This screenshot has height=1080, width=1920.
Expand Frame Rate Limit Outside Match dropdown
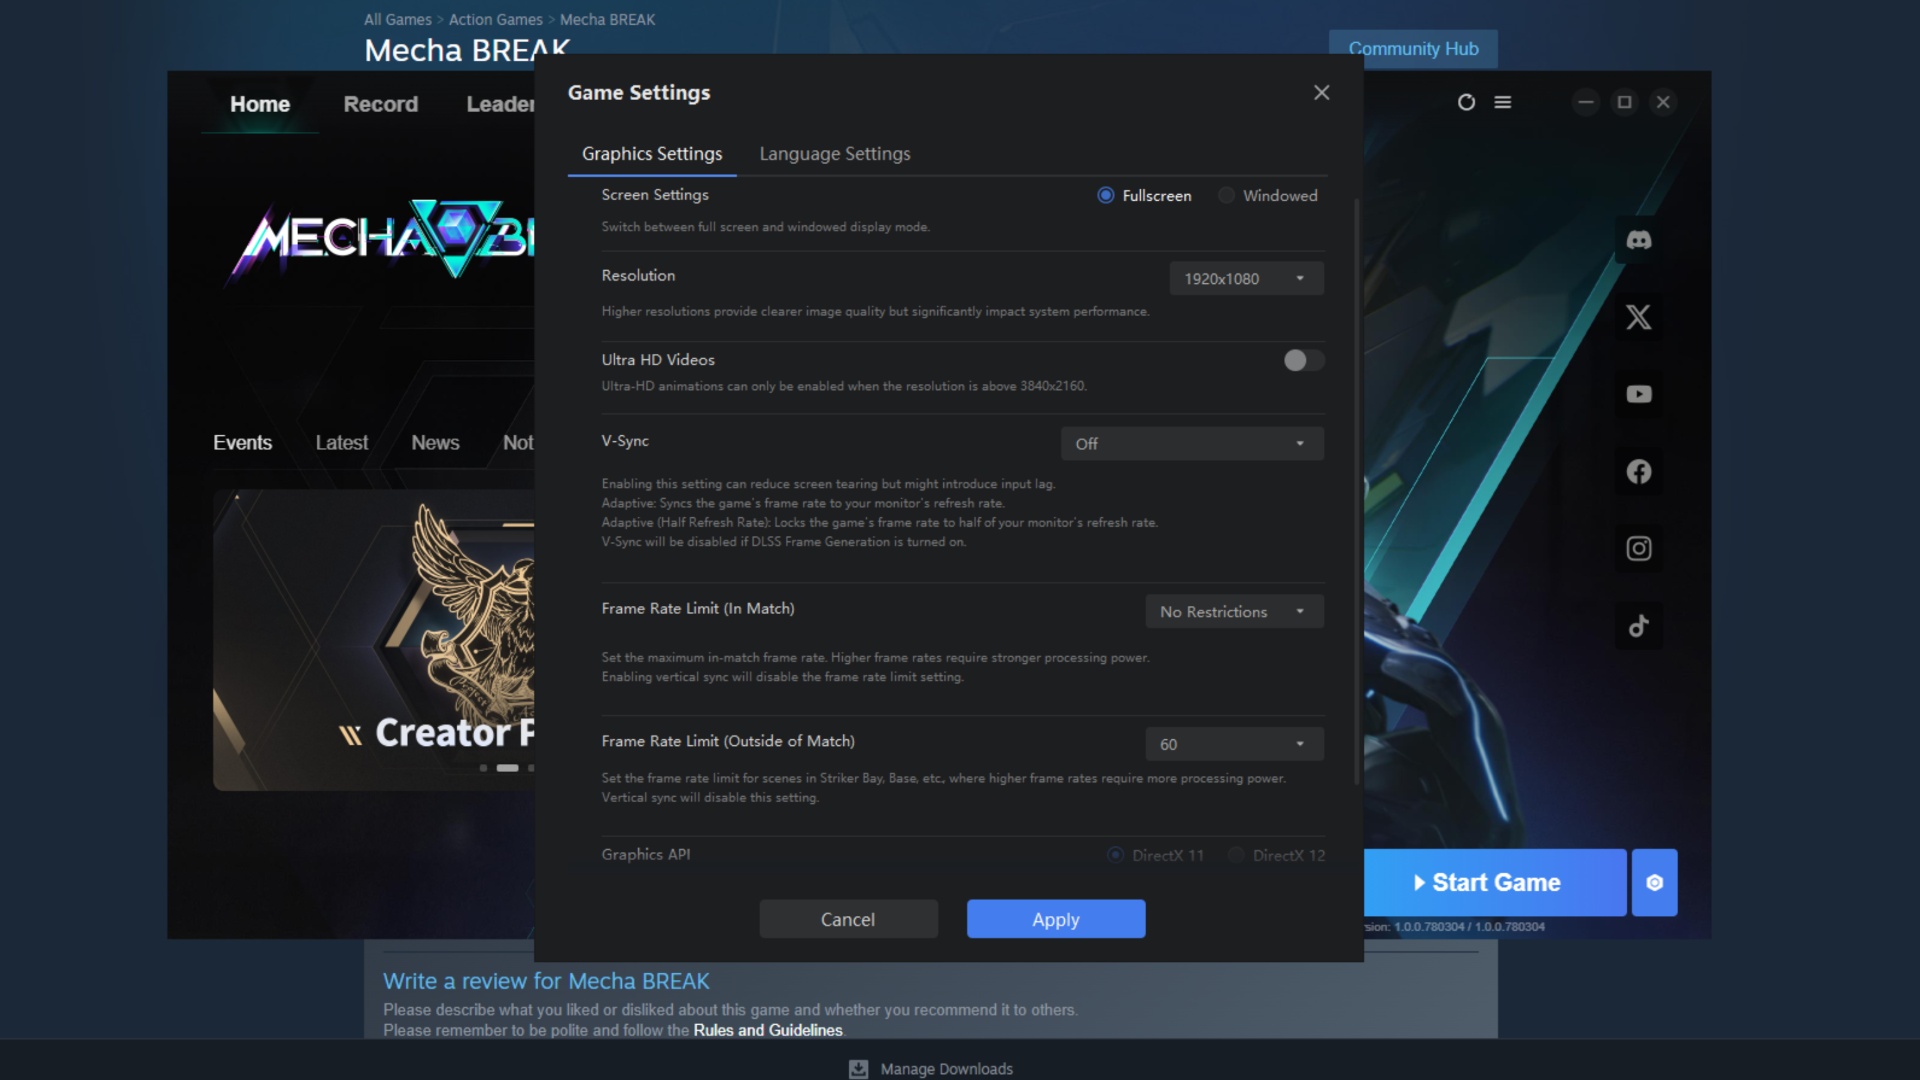(1234, 744)
